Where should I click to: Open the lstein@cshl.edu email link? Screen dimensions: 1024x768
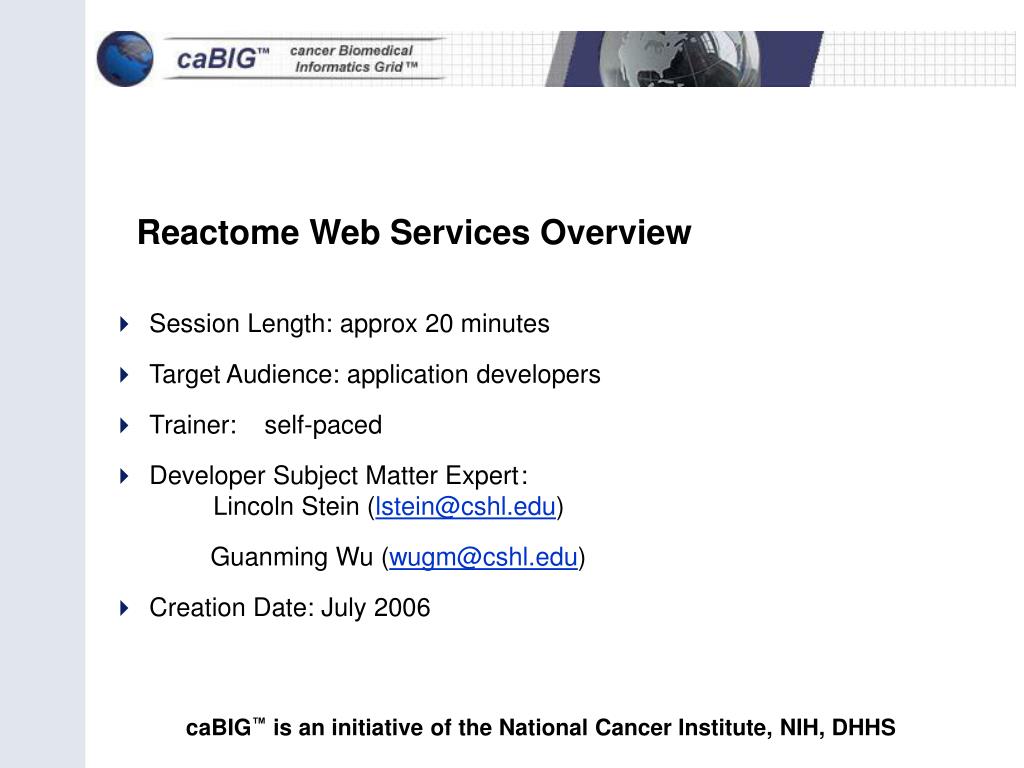(x=466, y=507)
